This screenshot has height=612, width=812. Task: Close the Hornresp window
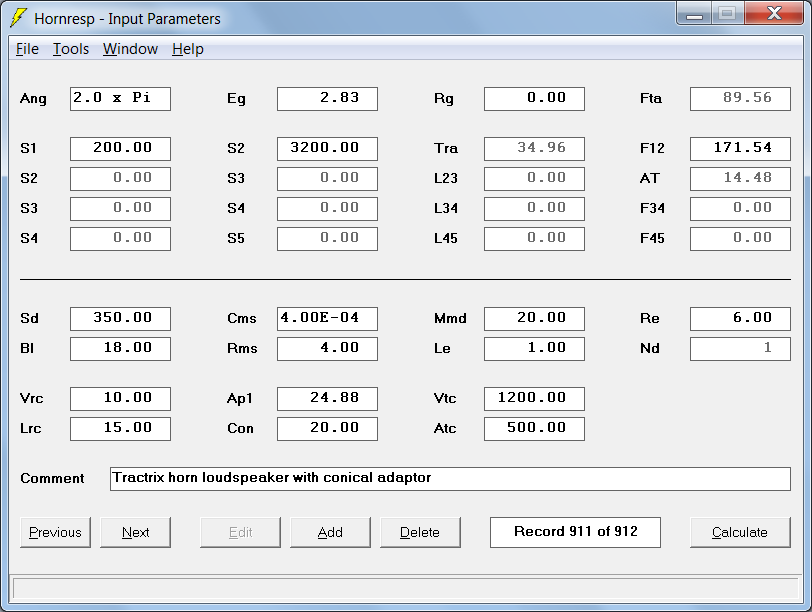coord(774,13)
